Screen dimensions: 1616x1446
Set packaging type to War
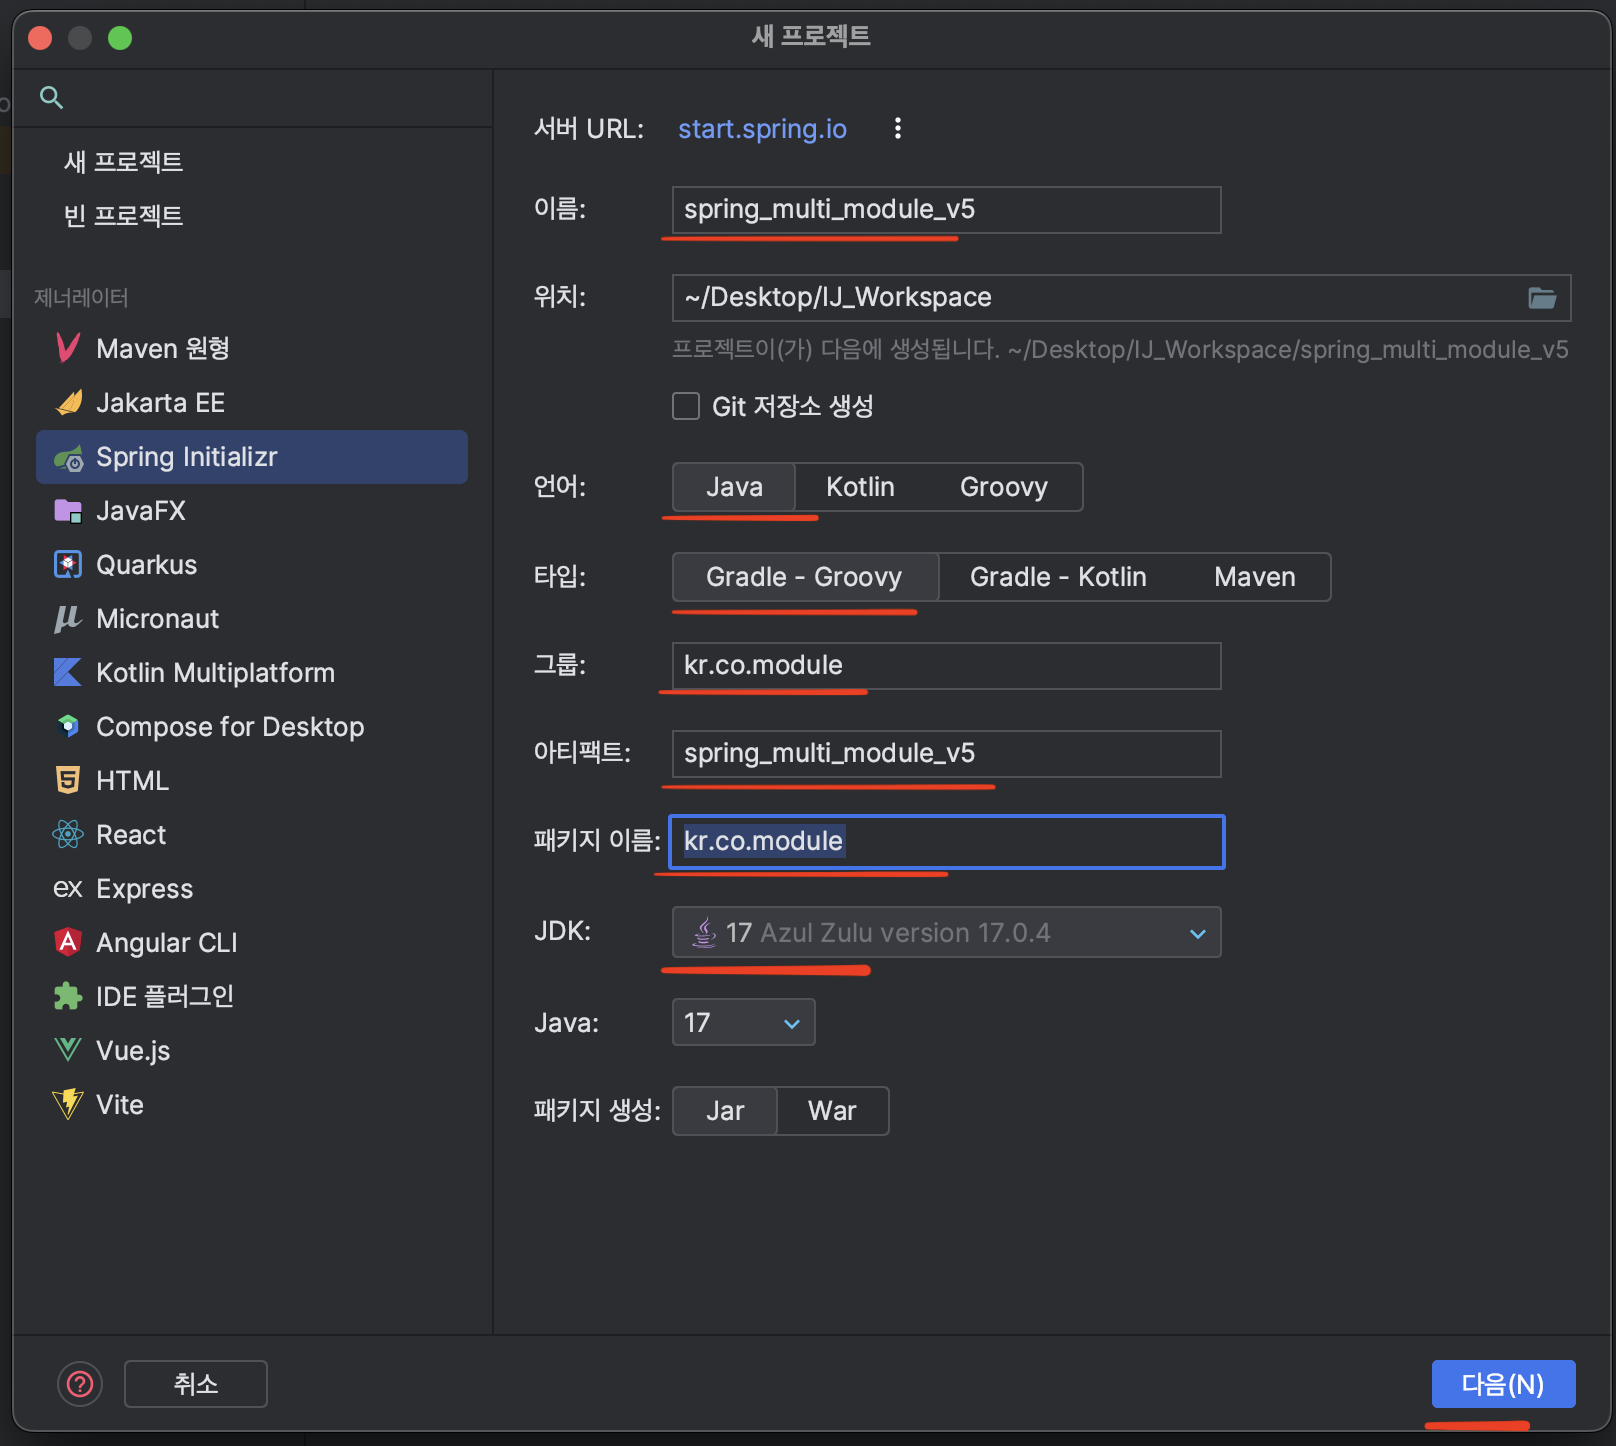(831, 1110)
